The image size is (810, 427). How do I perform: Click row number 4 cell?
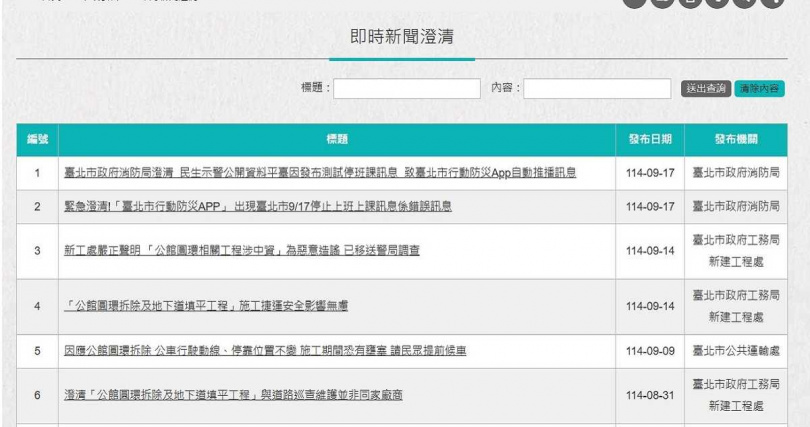pyautogui.click(x=37, y=306)
